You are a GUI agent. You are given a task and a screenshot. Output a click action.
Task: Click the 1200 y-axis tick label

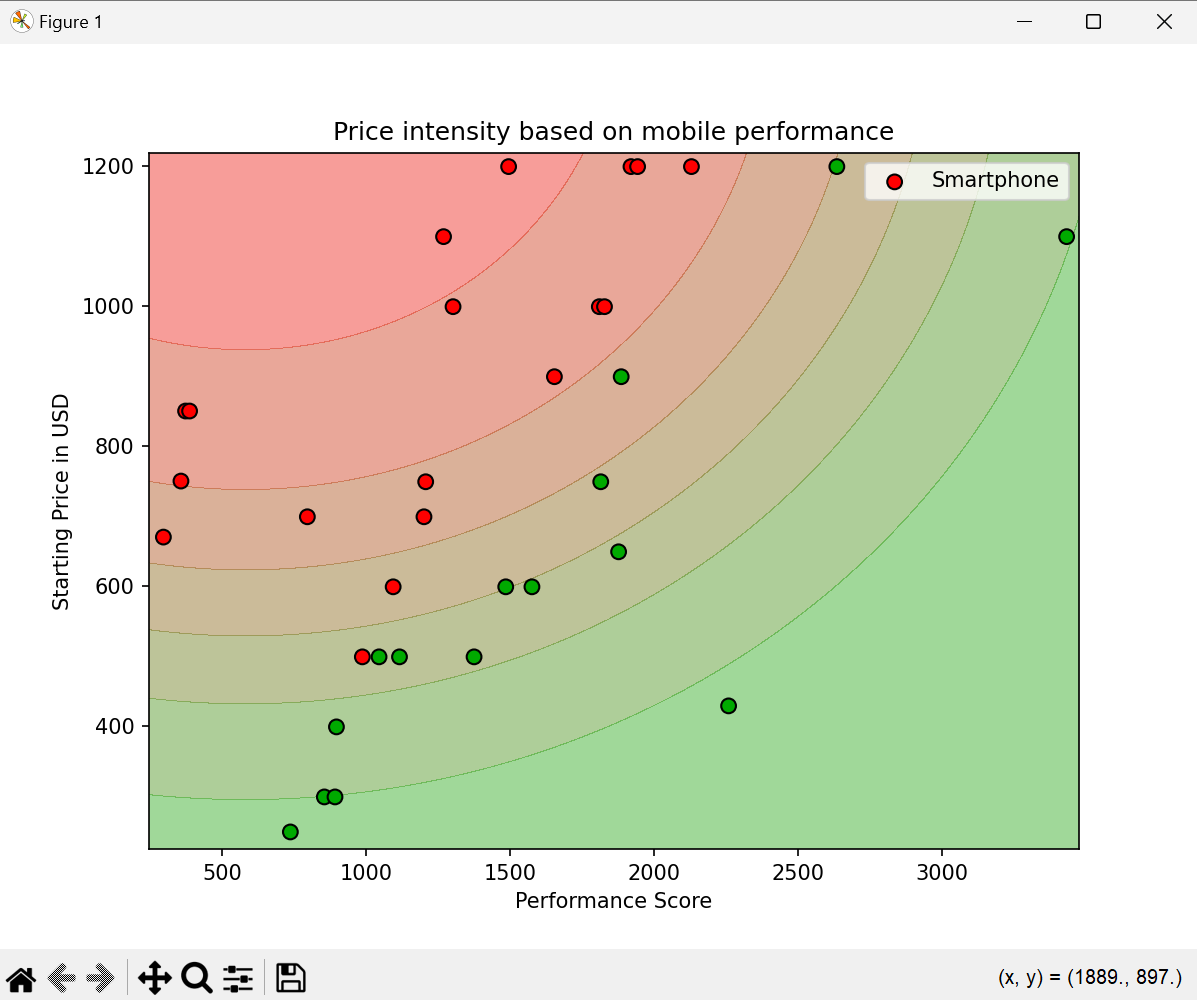[108, 166]
